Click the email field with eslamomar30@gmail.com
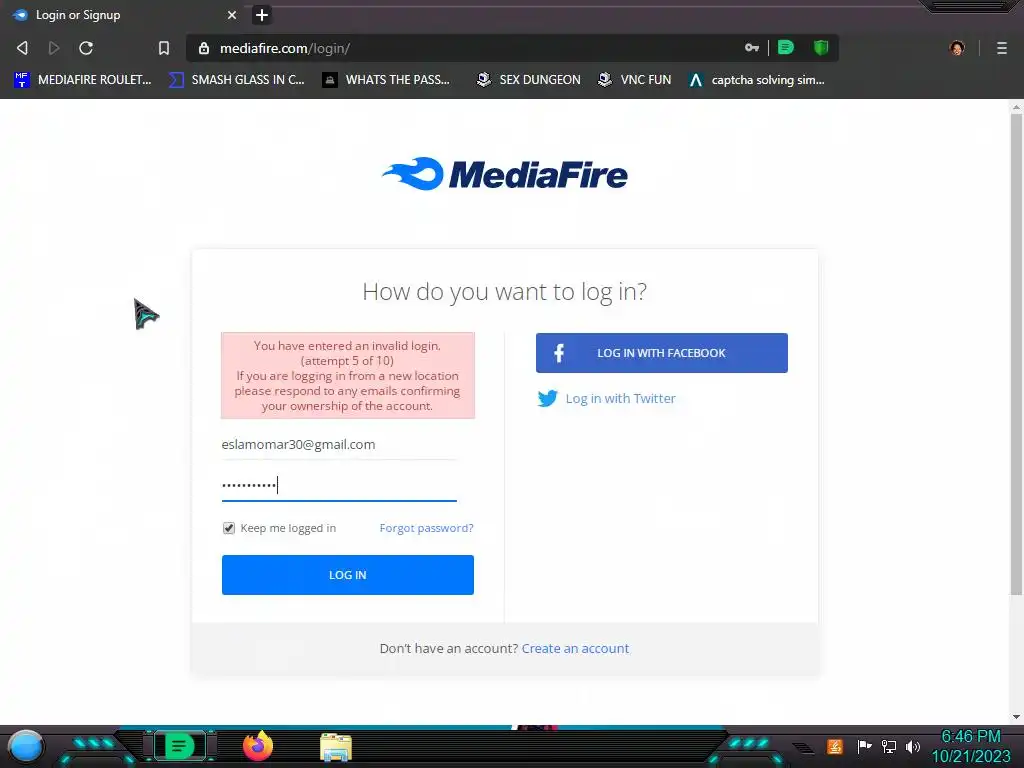 (x=339, y=445)
